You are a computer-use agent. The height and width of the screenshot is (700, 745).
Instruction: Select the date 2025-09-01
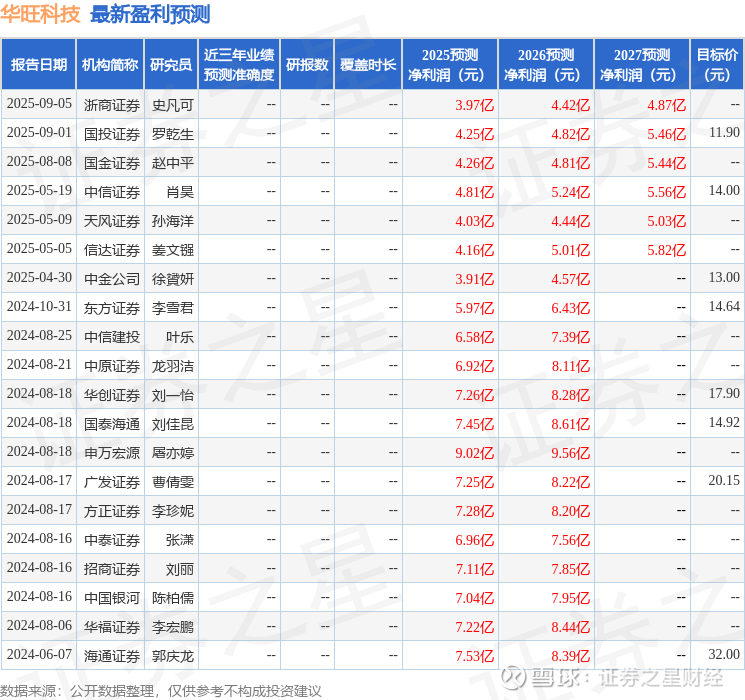pyautogui.click(x=39, y=133)
